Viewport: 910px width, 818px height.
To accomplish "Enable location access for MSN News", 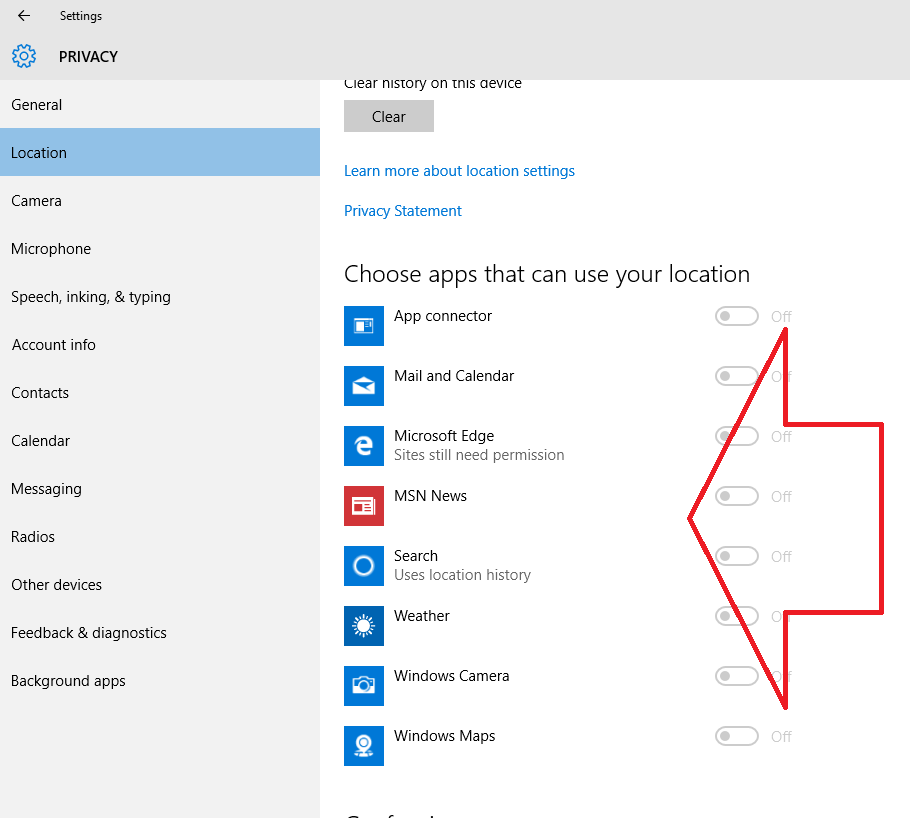I will tap(737, 496).
